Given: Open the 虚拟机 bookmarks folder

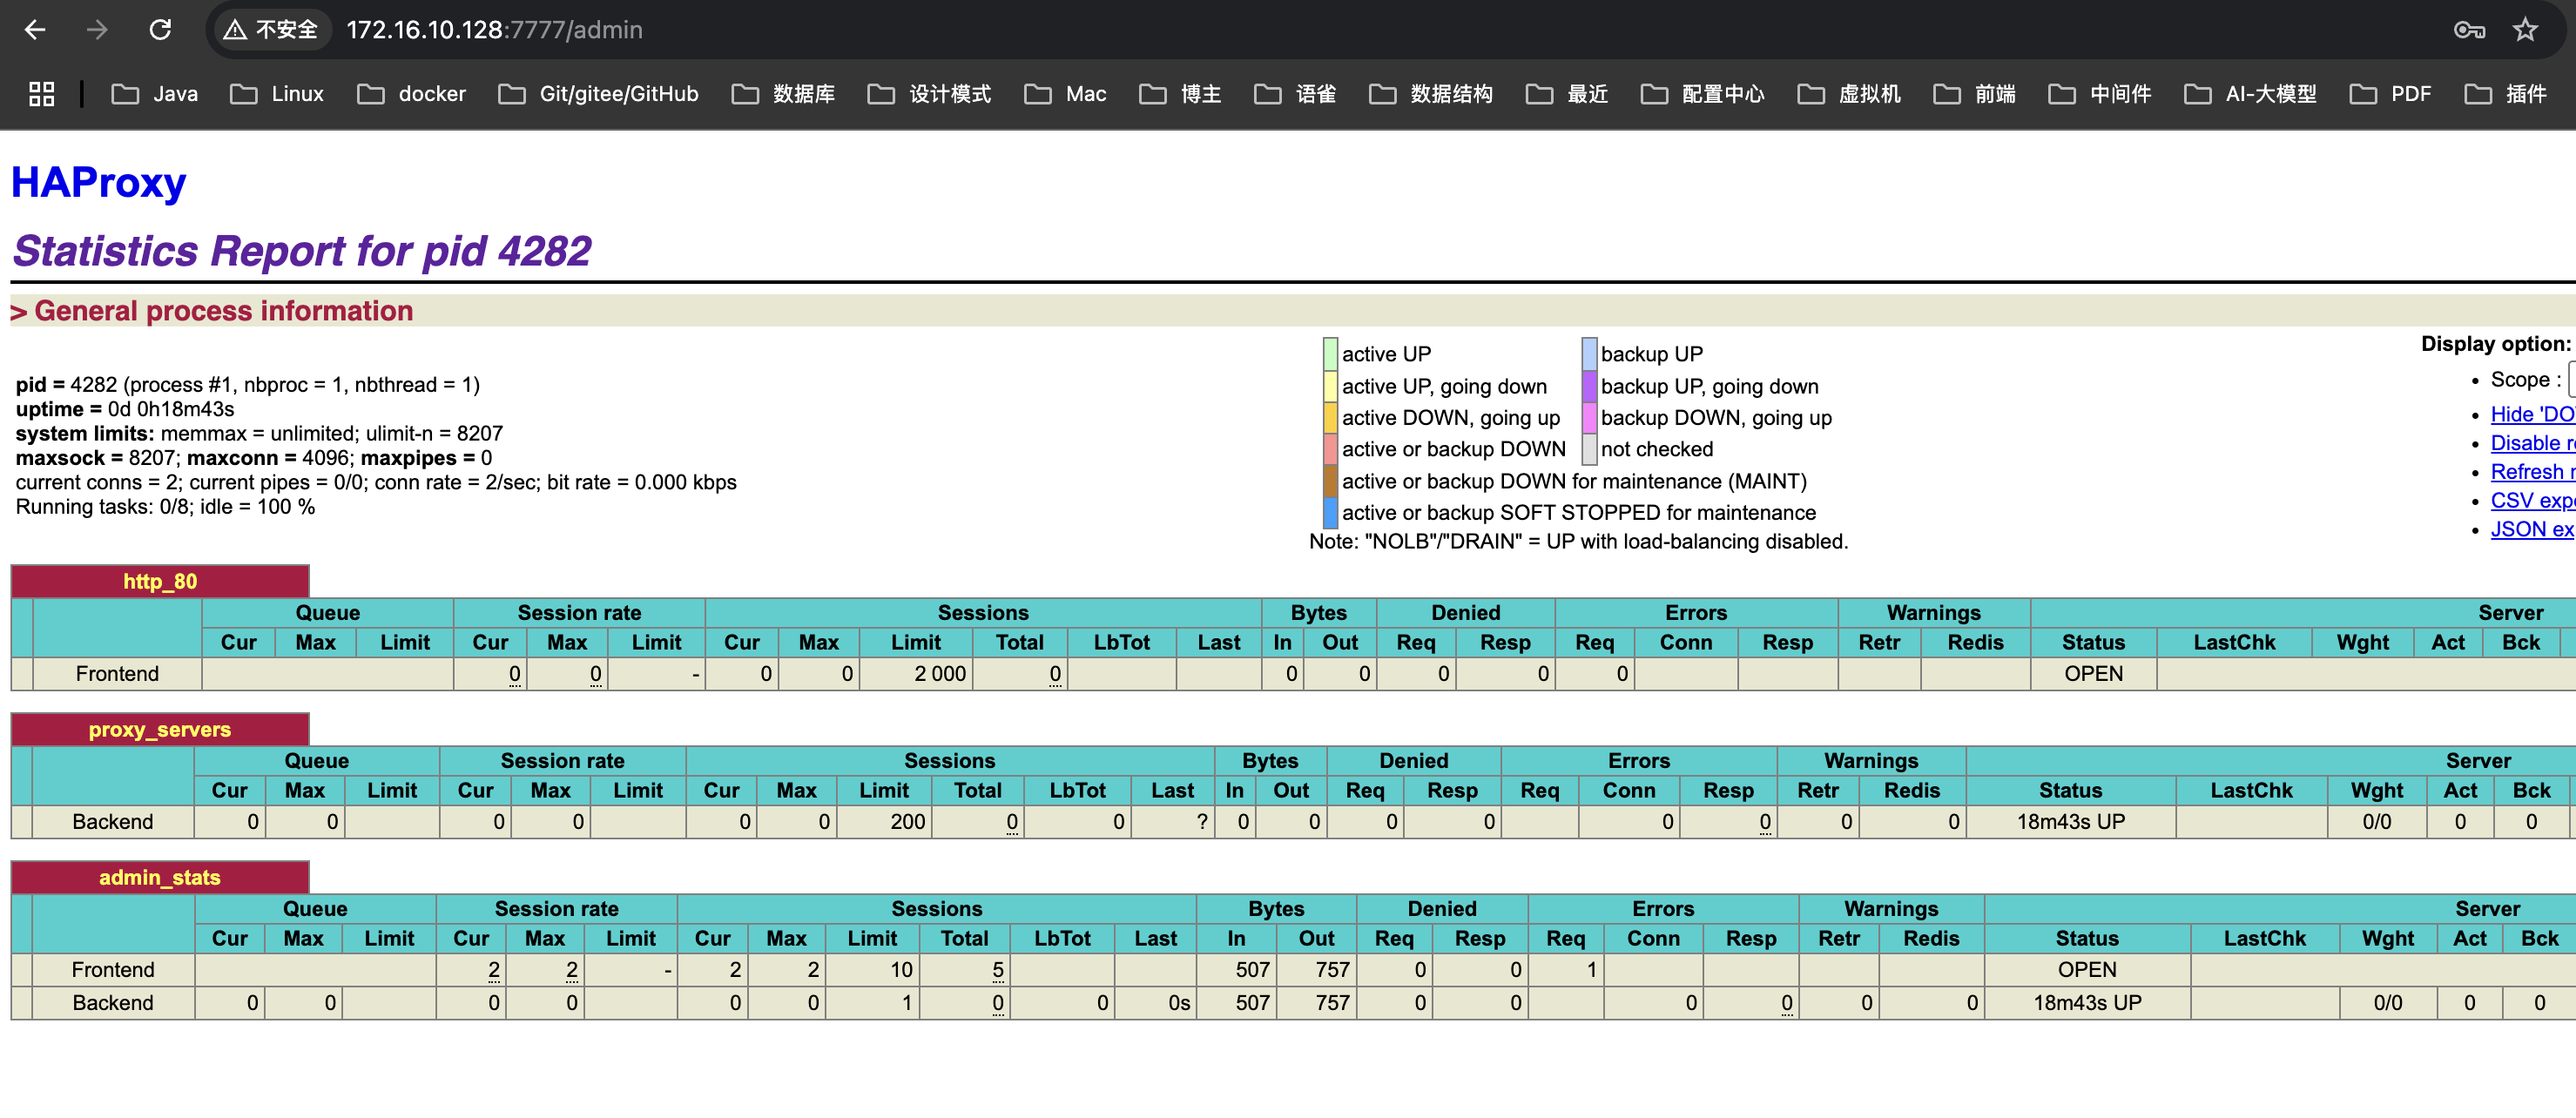Looking at the screenshot, I should [1849, 94].
